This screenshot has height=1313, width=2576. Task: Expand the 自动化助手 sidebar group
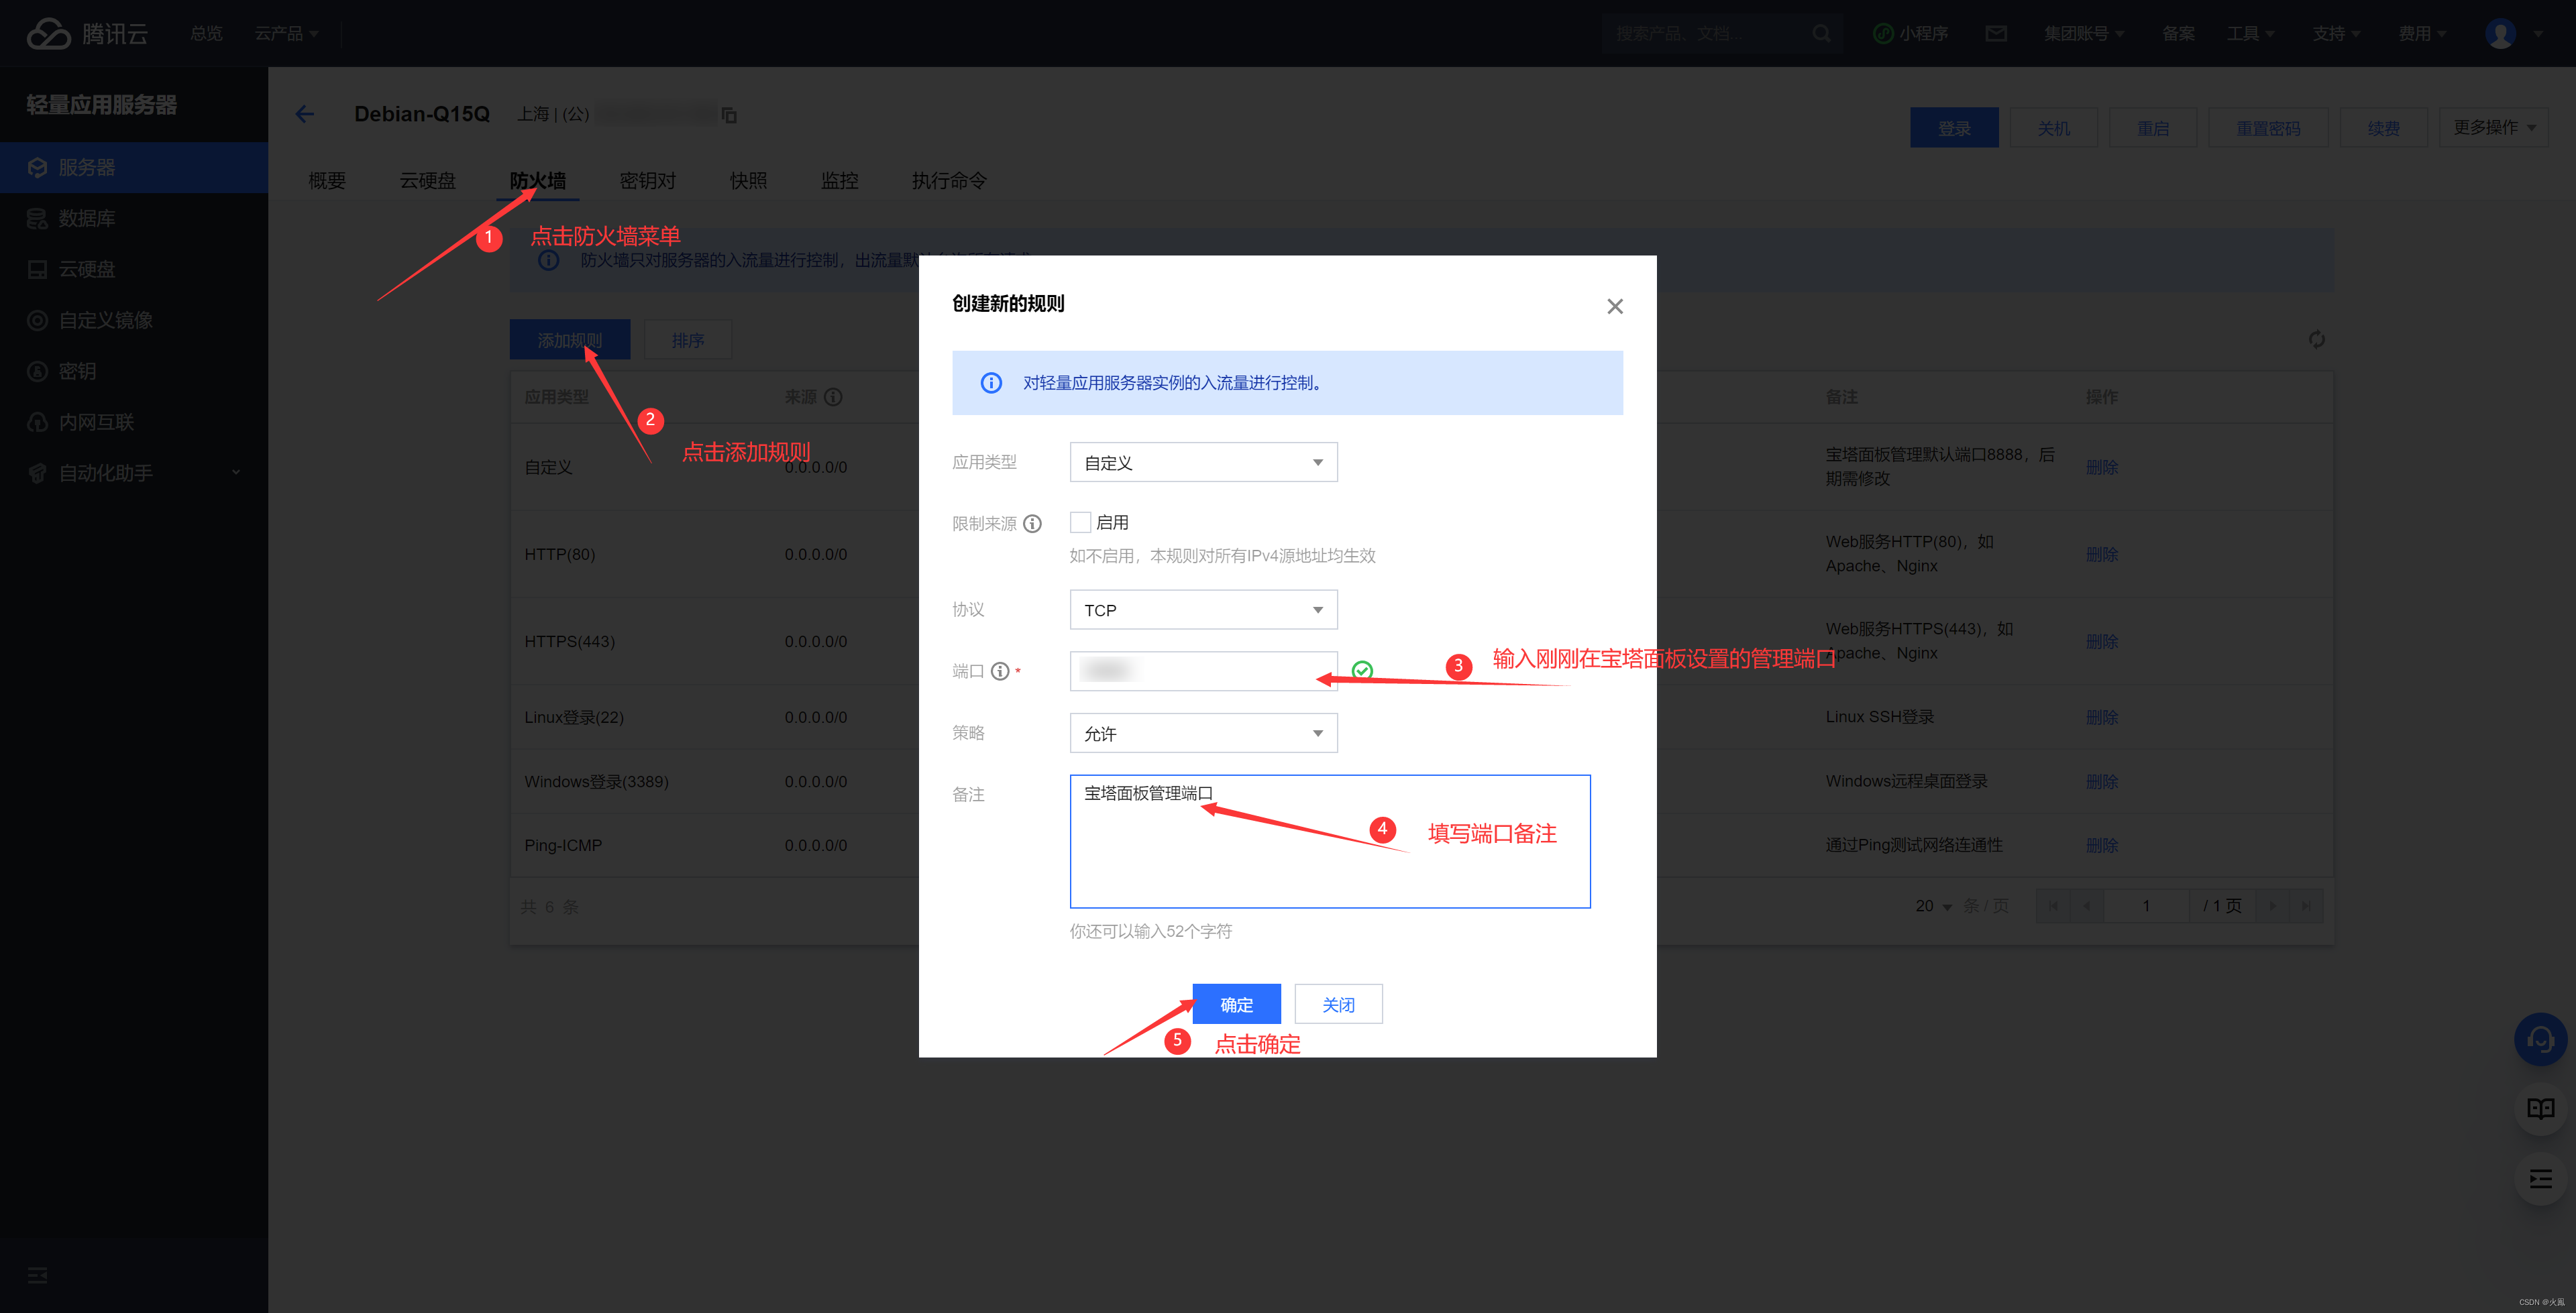[134, 473]
